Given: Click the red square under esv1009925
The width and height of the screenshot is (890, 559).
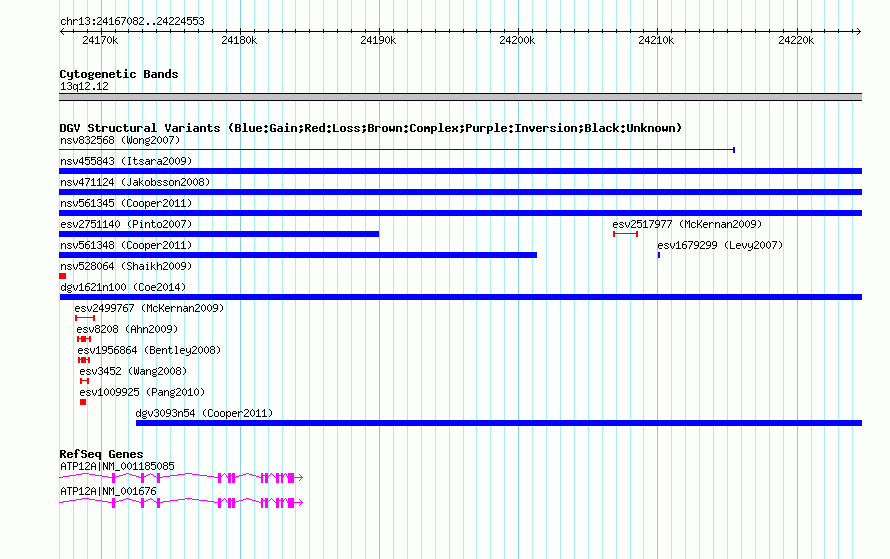Looking at the screenshot, I should click(x=83, y=402).
